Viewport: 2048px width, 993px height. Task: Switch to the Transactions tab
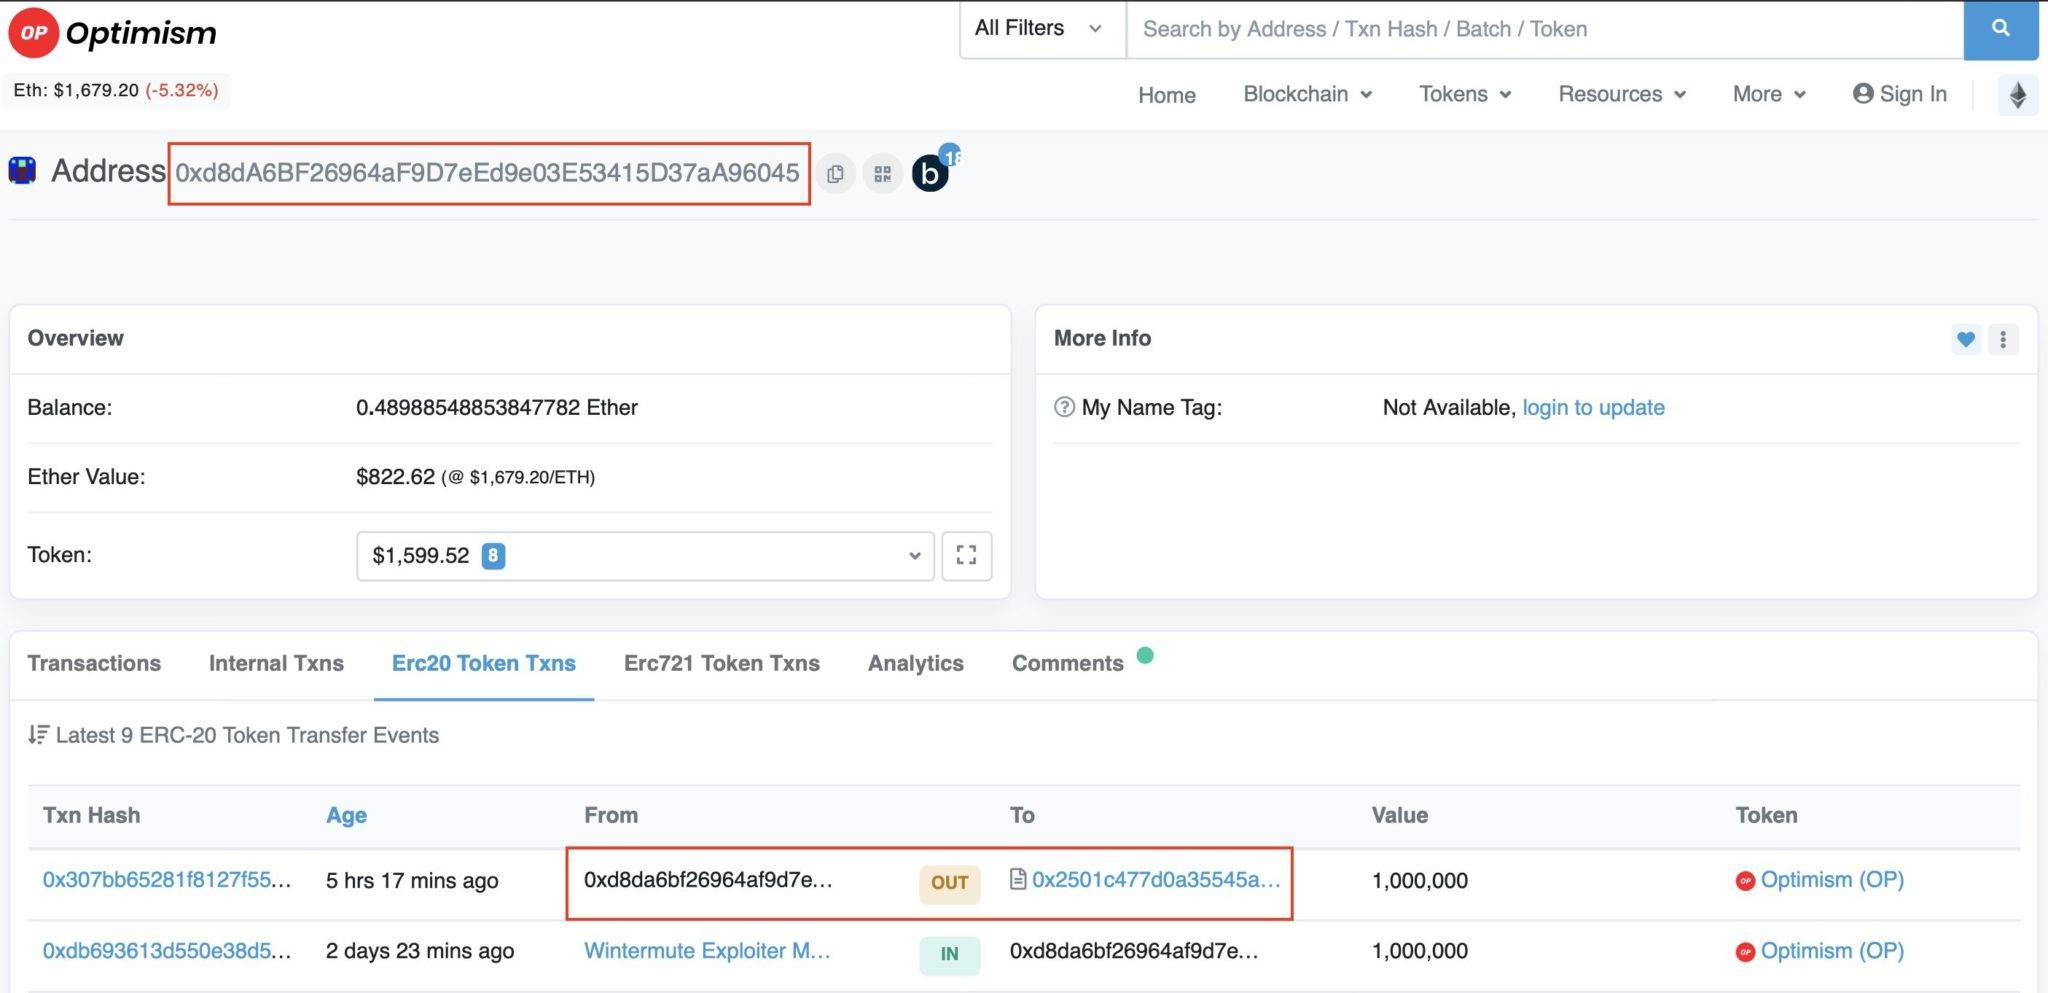[x=94, y=663]
